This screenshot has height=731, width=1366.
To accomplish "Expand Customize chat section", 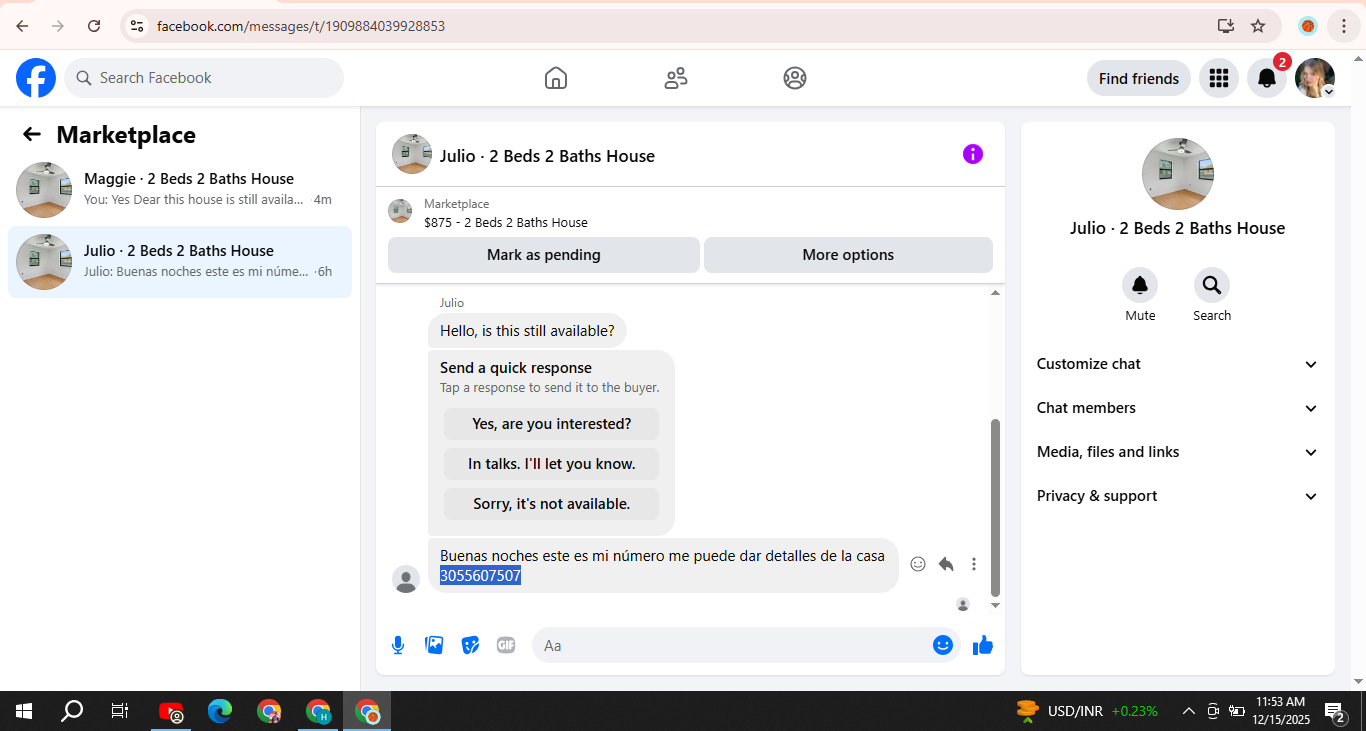I will pyautogui.click(x=1178, y=364).
